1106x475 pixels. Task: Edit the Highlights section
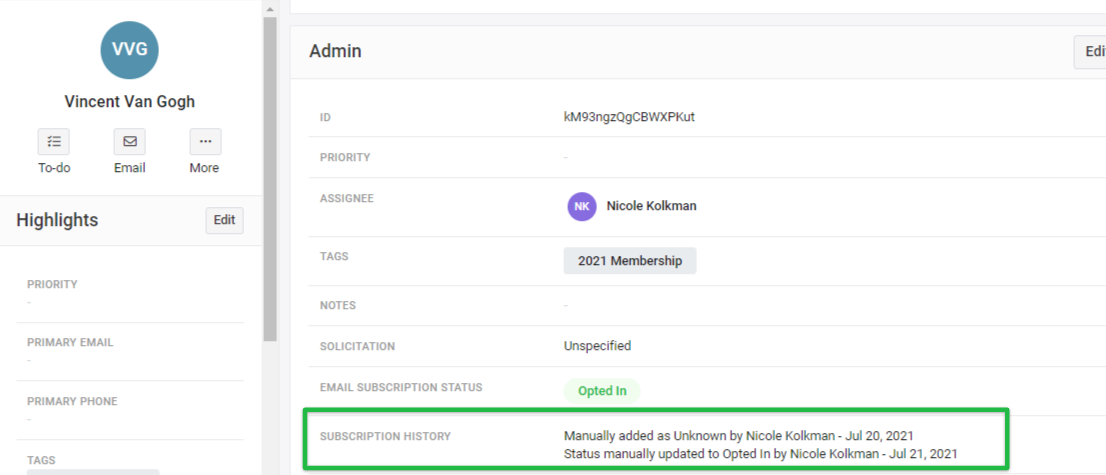224,220
